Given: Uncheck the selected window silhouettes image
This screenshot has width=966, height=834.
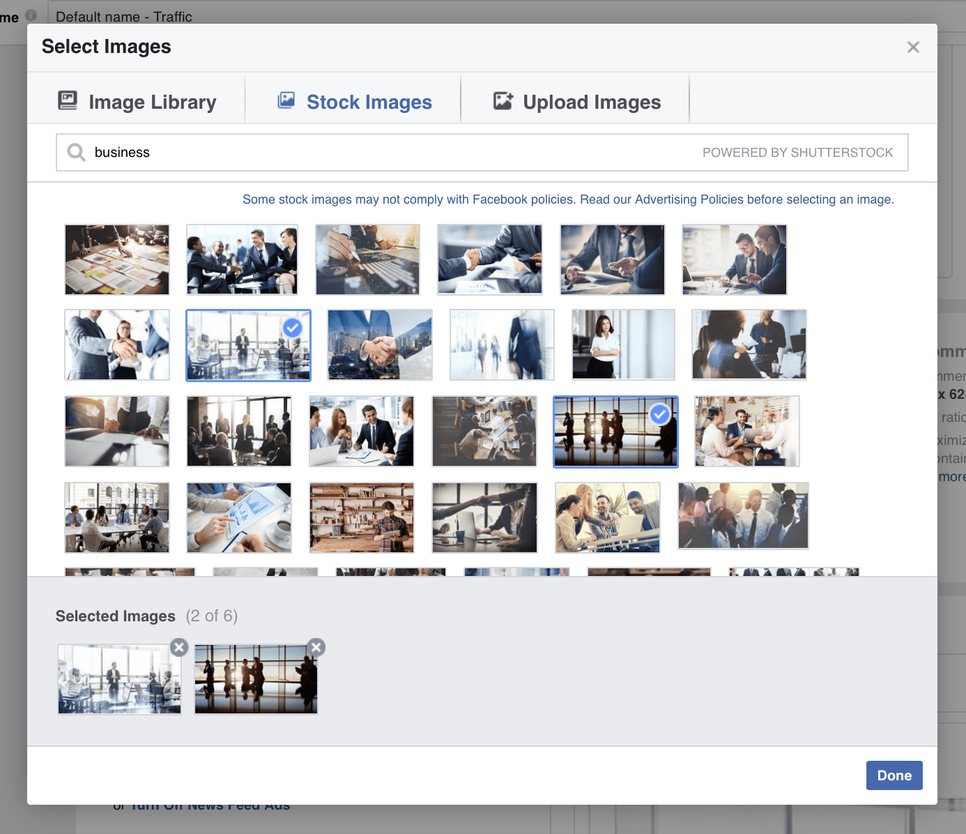Looking at the screenshot, I should (x=615, y=431).
